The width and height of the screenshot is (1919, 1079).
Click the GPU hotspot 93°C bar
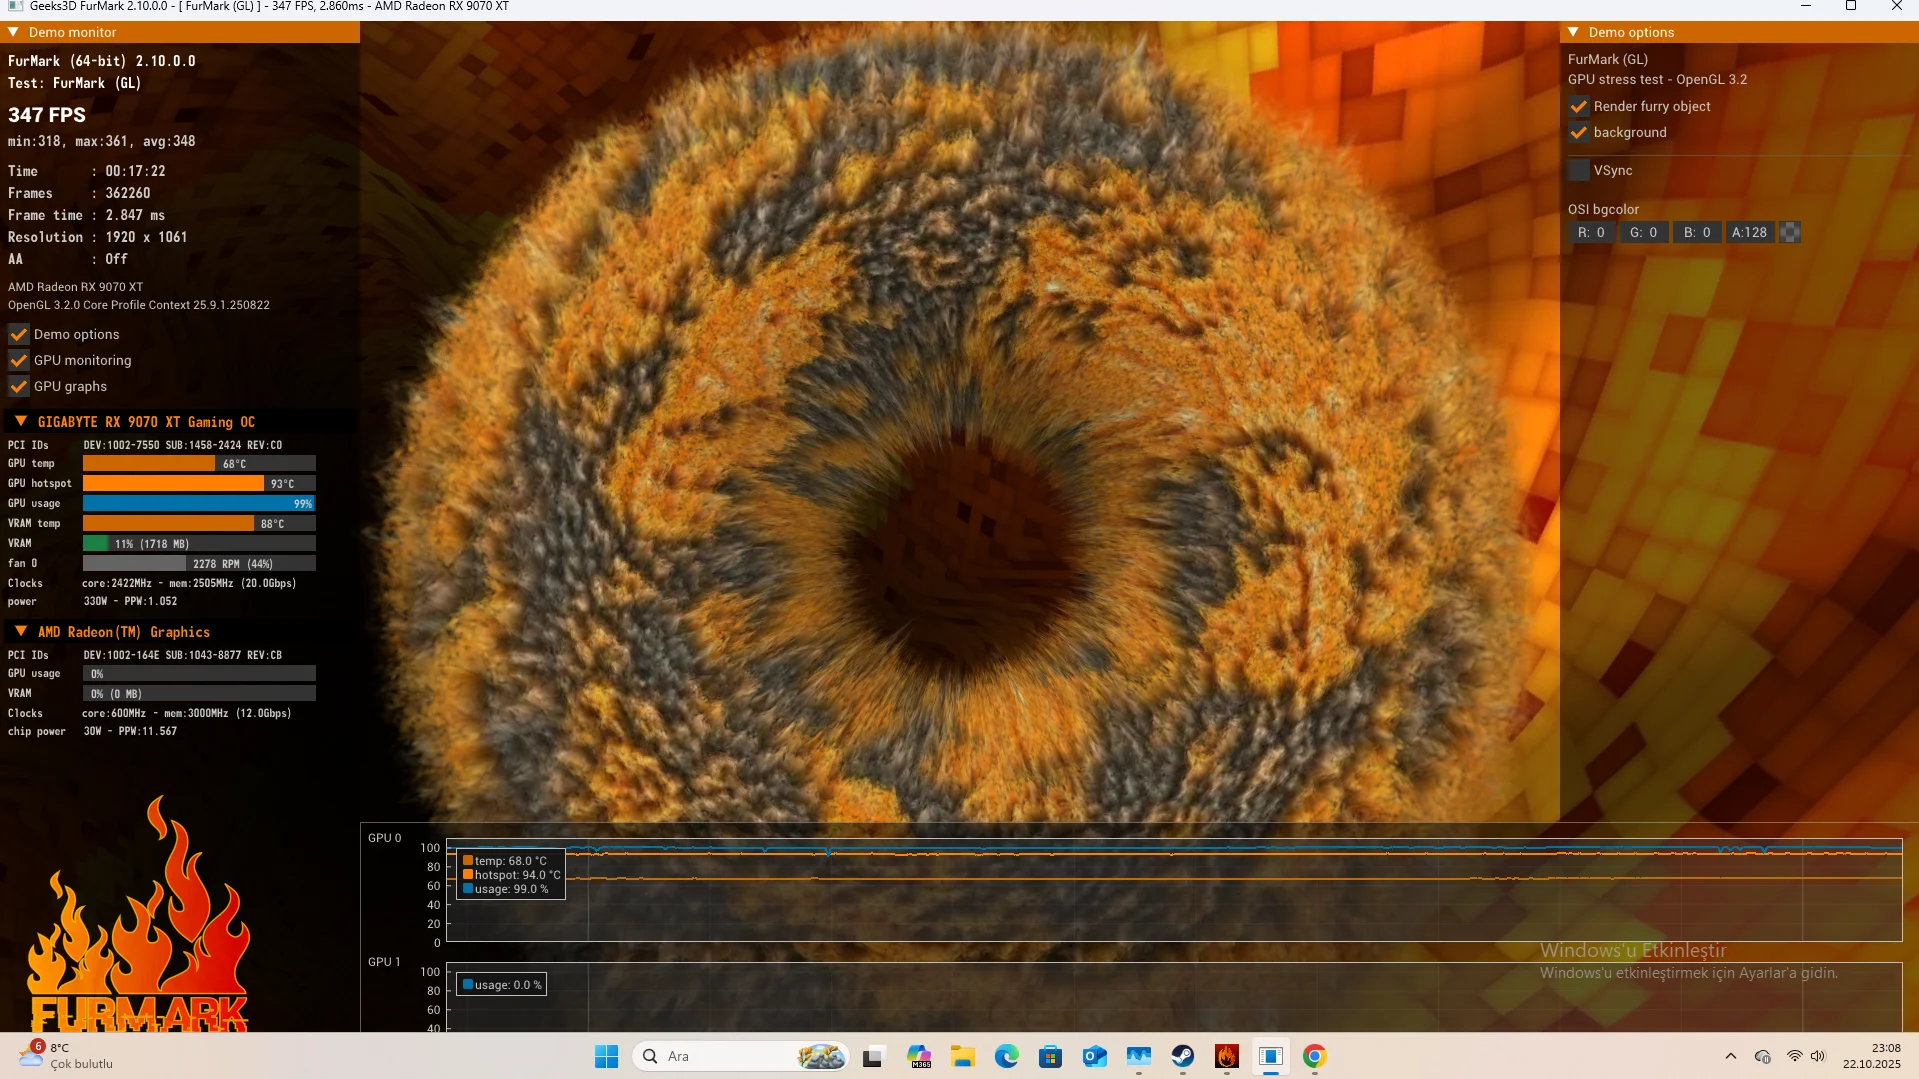(x=199, y=483)
